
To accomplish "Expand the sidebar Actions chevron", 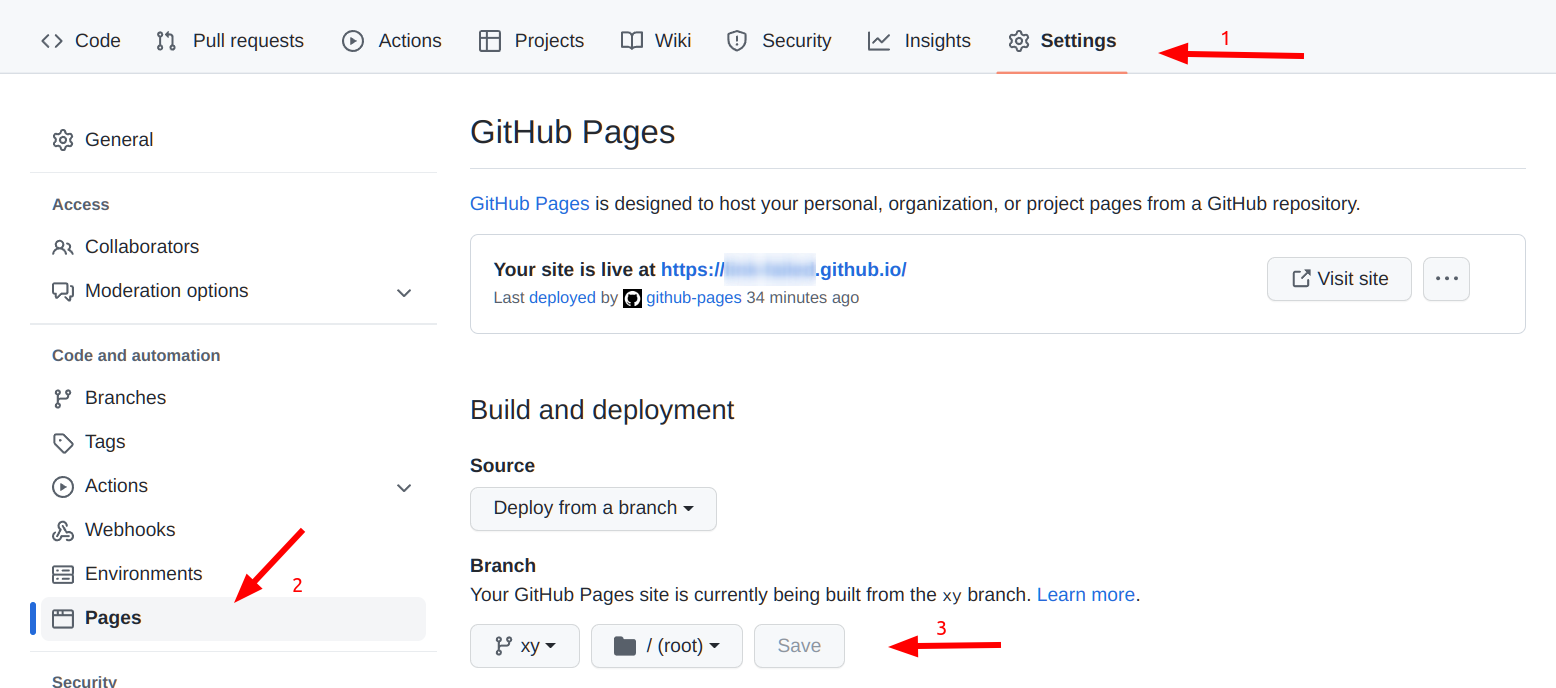I will pos(404,488).
